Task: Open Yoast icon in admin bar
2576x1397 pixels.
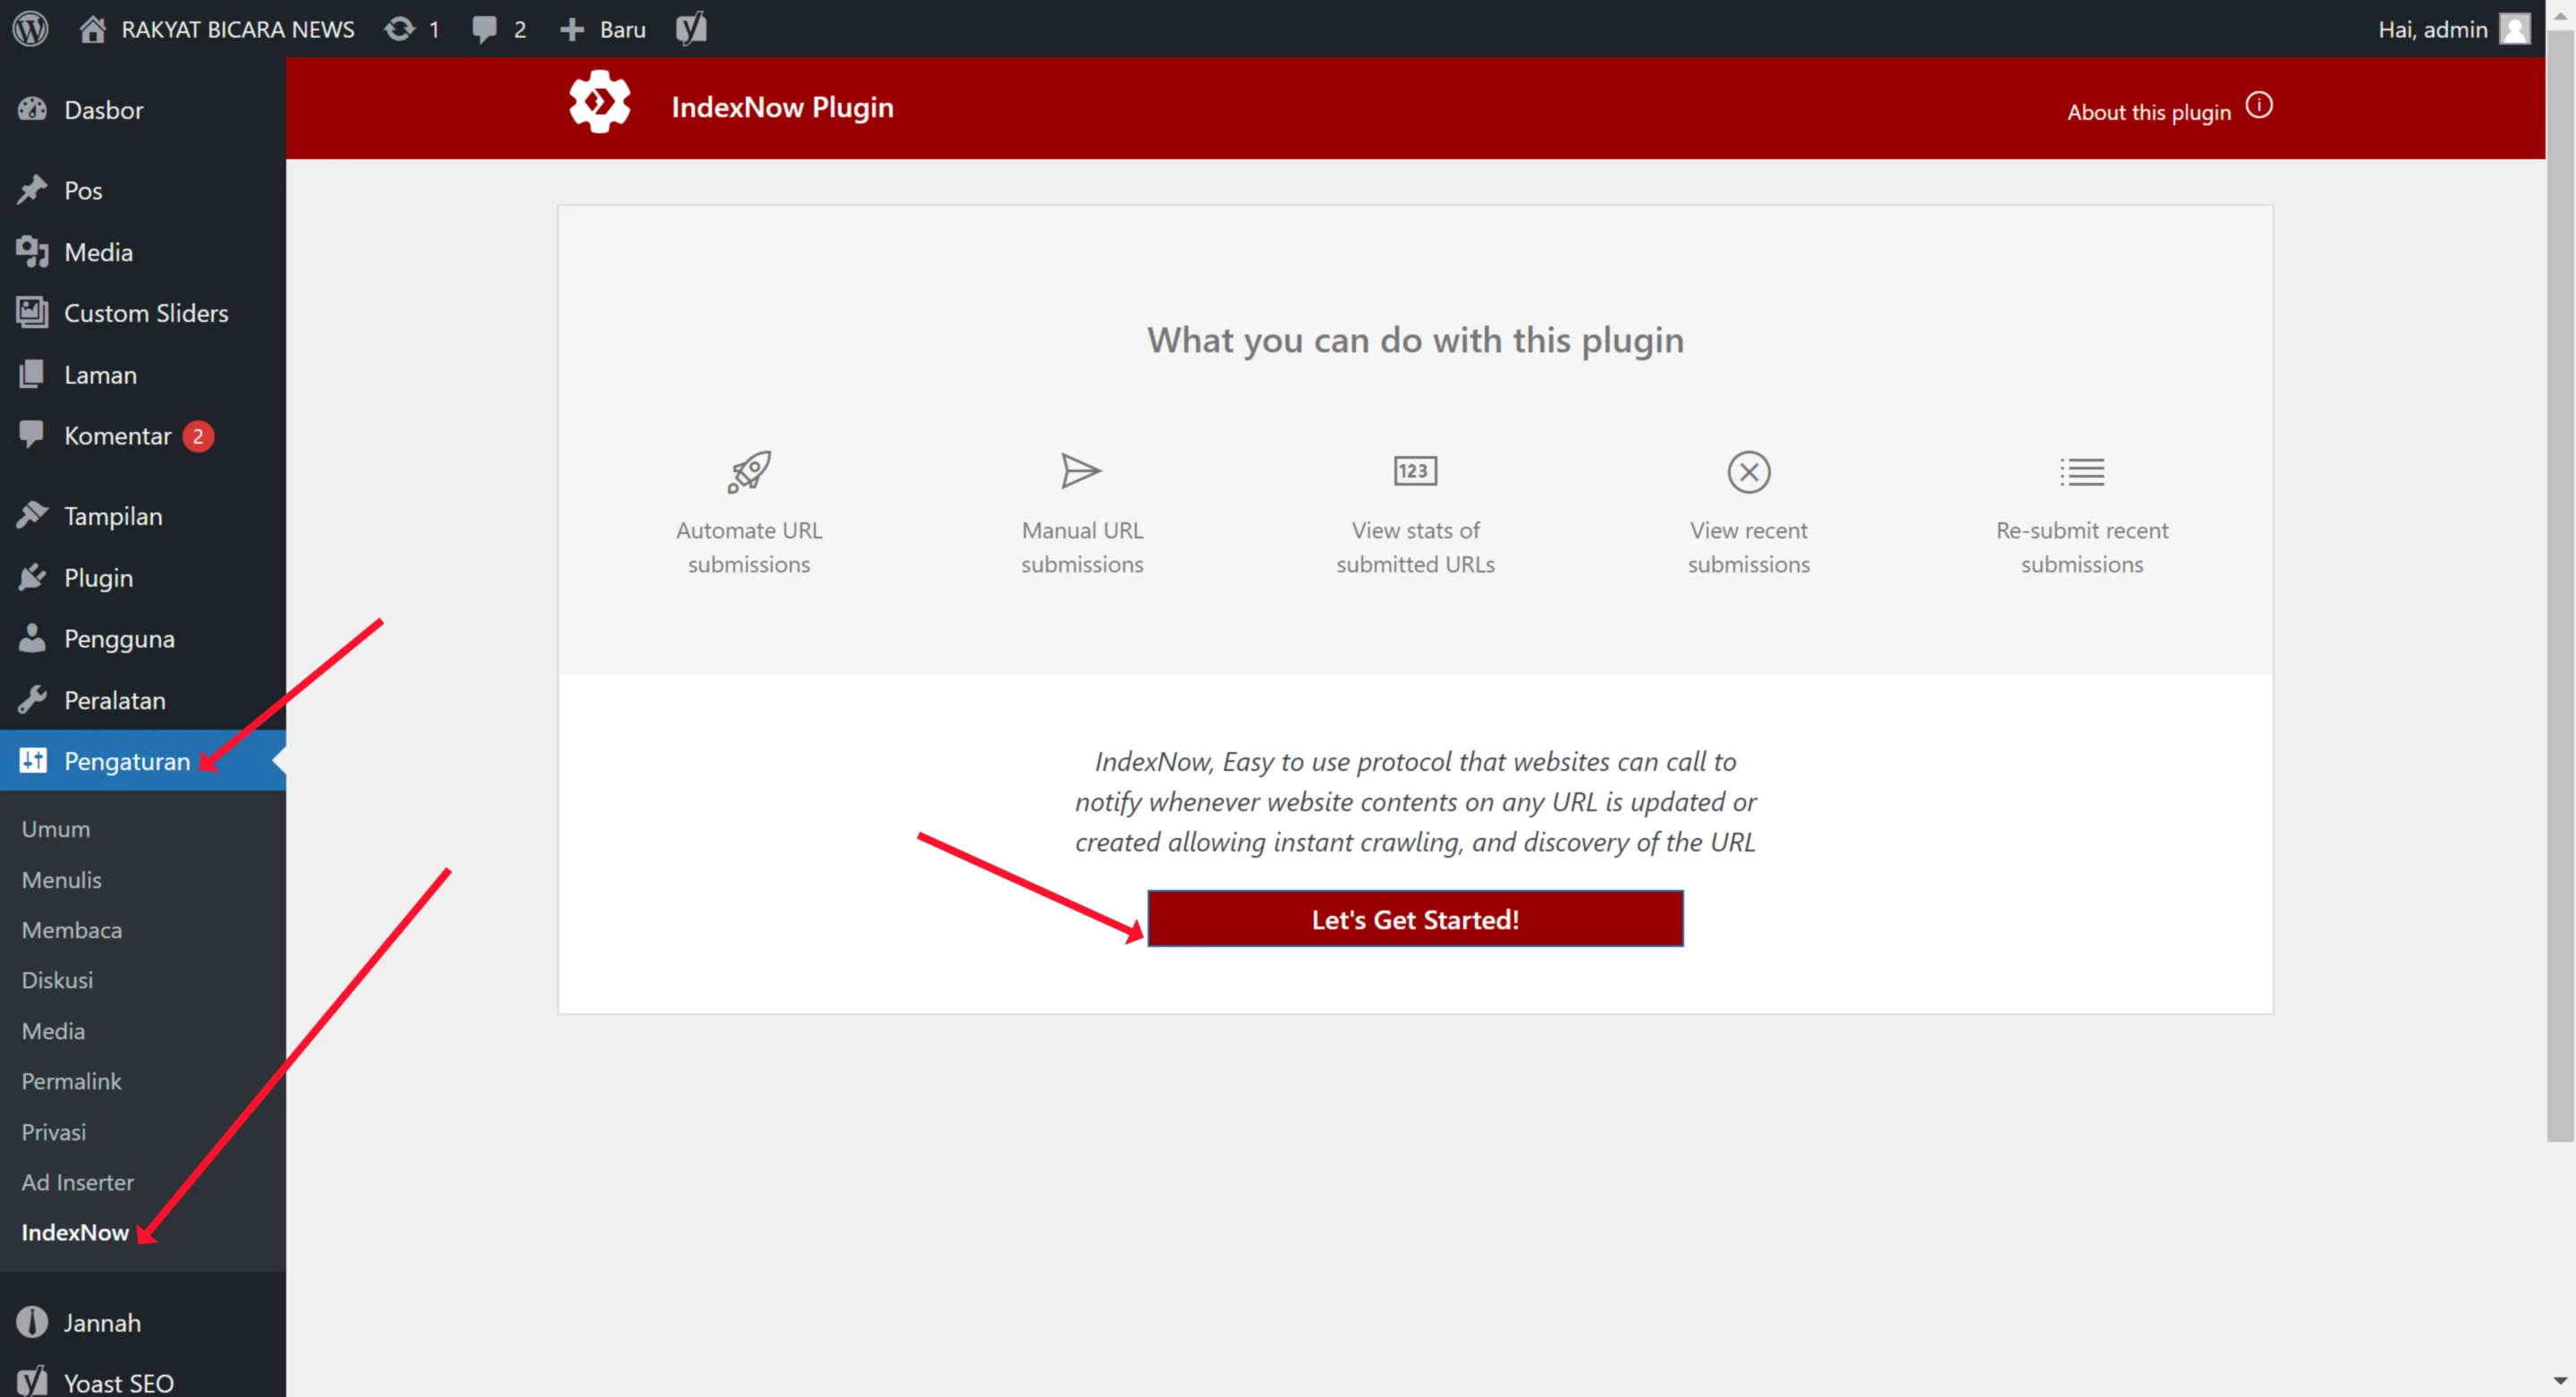Action: tap(691, 28)
